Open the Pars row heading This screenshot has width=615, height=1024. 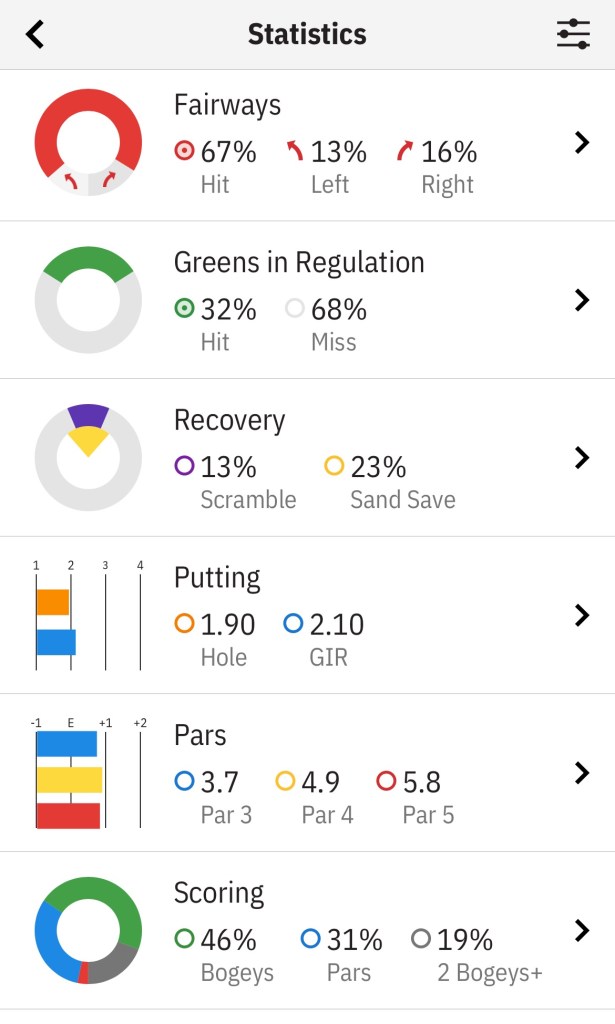click(x=200, y=735)
